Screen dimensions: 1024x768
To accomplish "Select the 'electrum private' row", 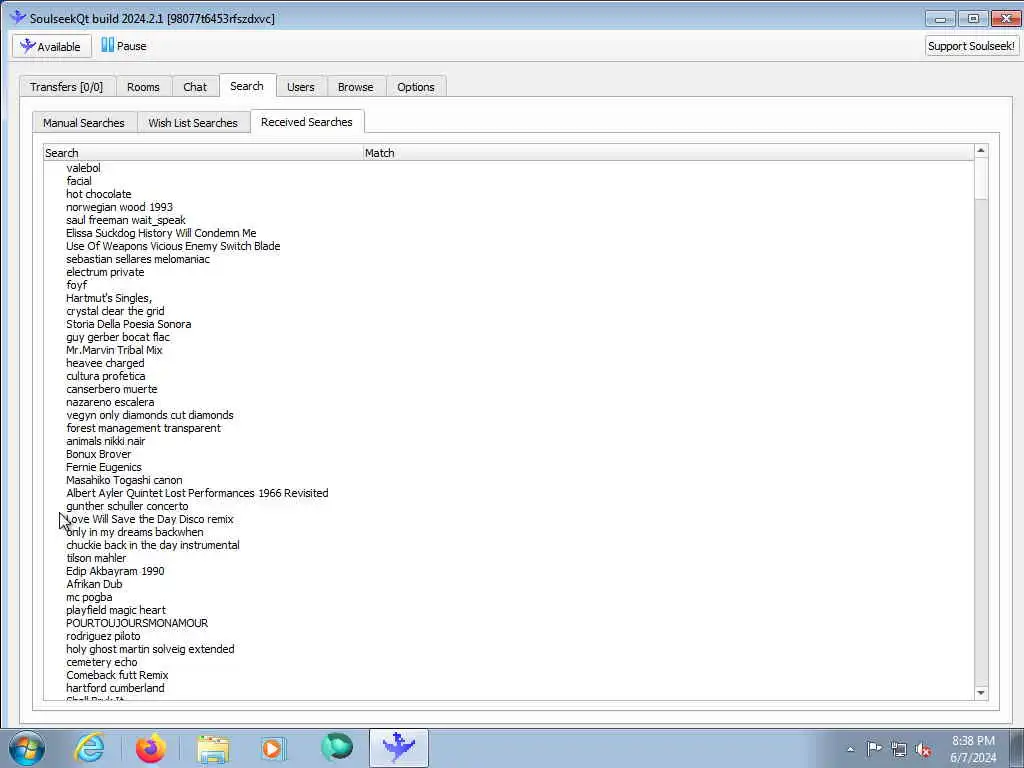I will pos(105,272).
